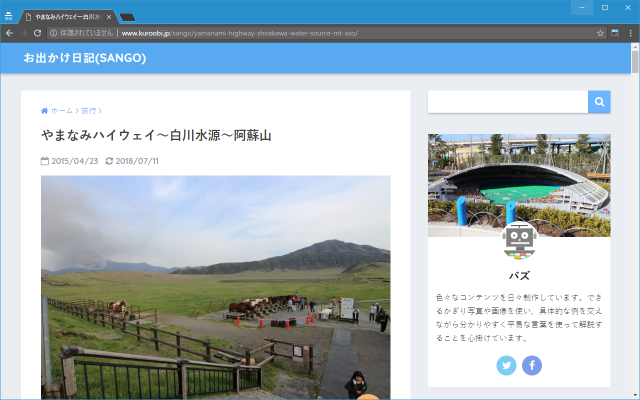Click the site info not-secure icon
This screenshot has width=640, height=400.
click(x=53, y=33)
